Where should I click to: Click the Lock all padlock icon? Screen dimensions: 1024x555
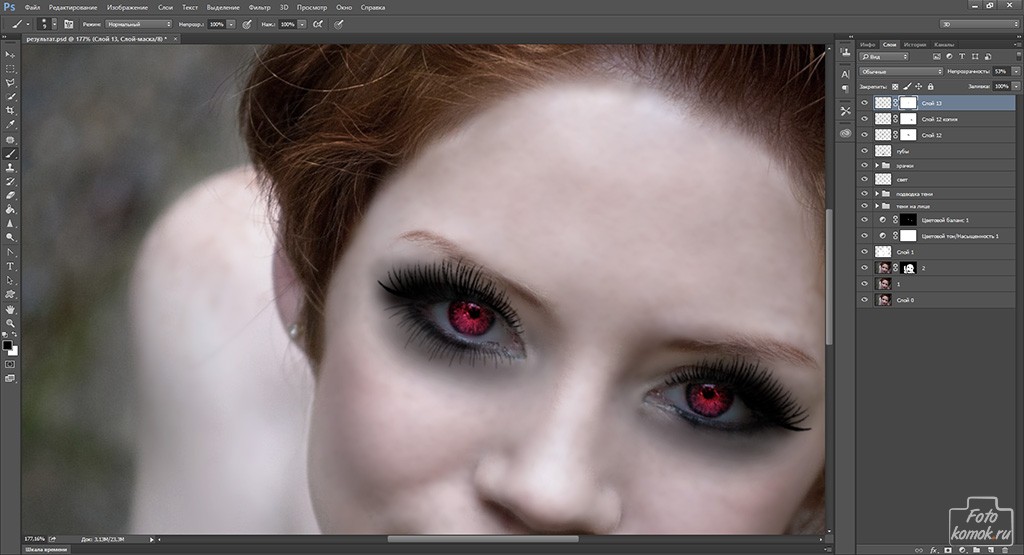(x=931, y=86)
